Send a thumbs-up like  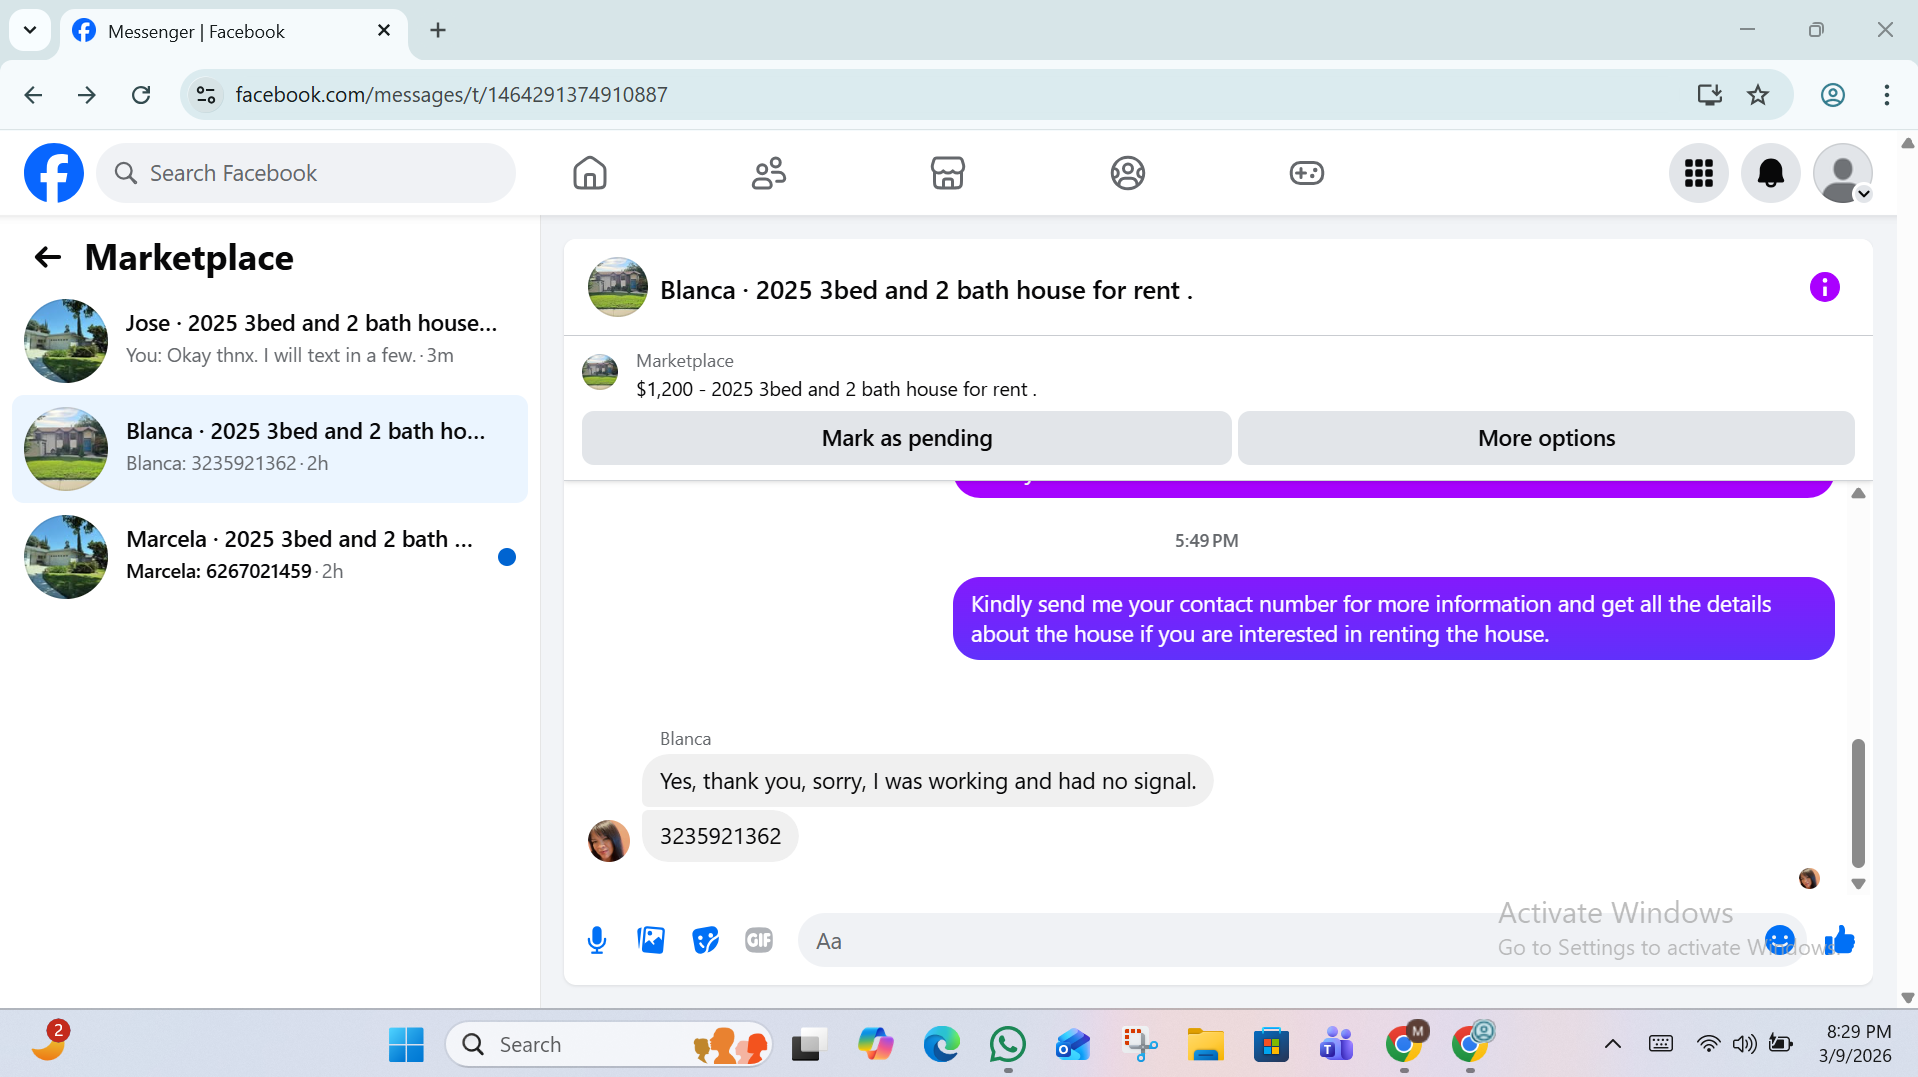1840,940
